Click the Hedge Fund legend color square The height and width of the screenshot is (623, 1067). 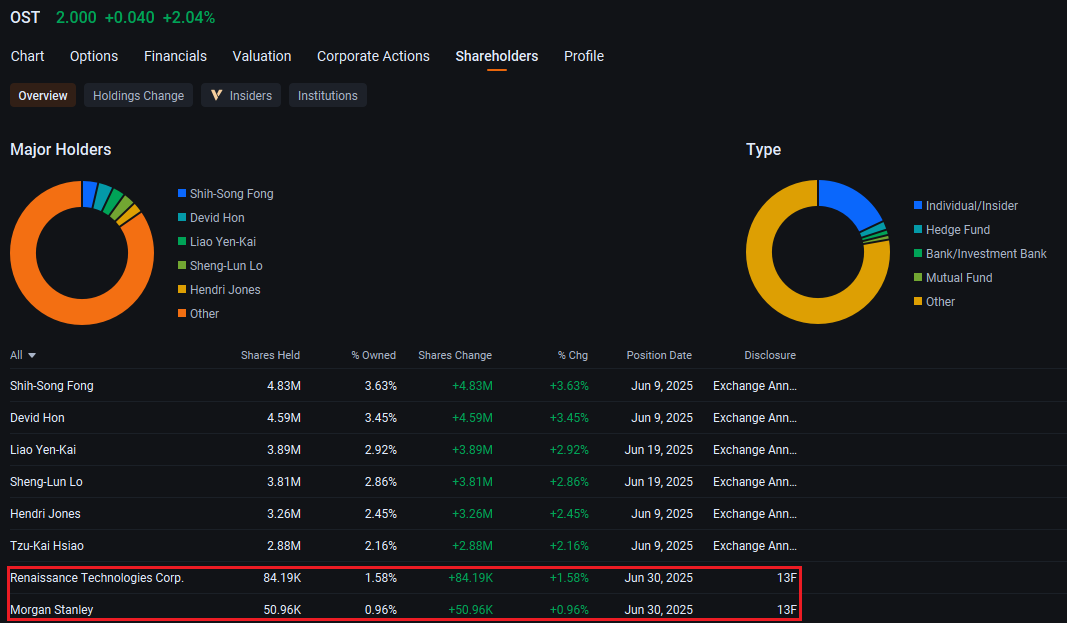pyautogui.click(x=918, y=230)
